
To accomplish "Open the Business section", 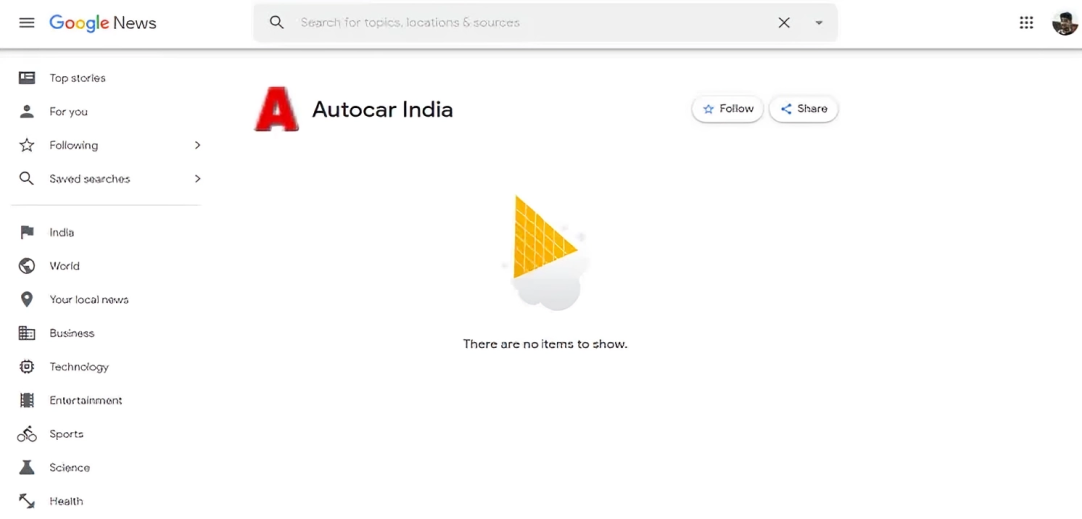I will tap(71, 333).
